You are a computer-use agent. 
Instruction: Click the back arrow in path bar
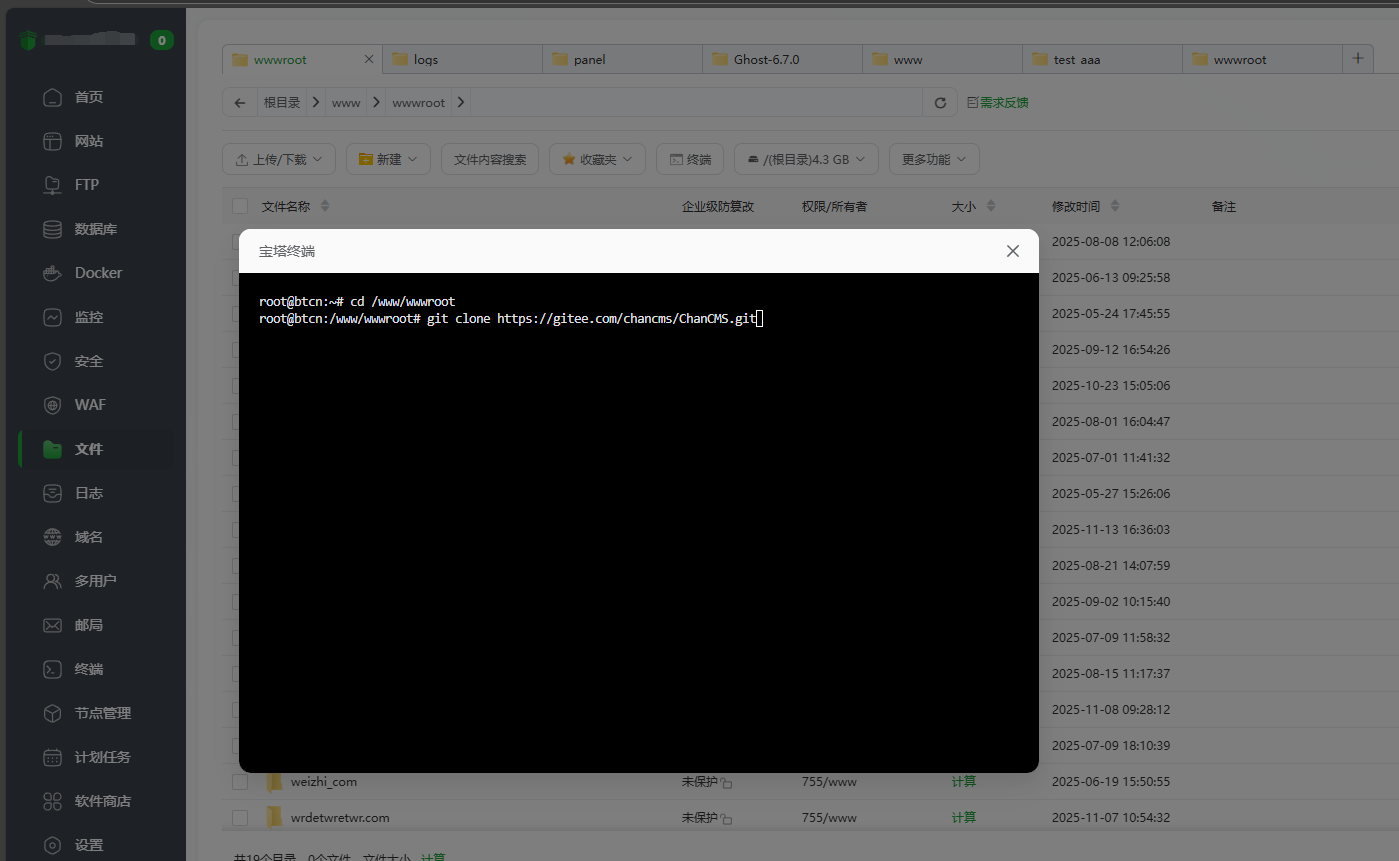click(240, 103)
